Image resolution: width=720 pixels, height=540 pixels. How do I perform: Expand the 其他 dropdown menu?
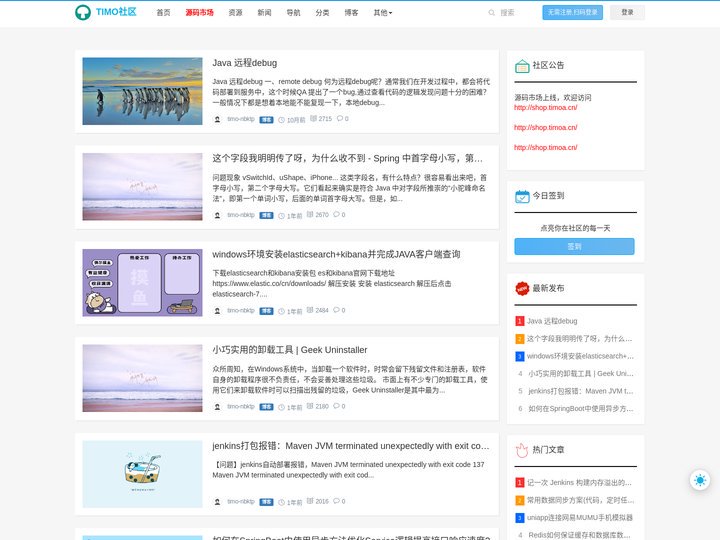pyautogui.click(x=382, y=13)
